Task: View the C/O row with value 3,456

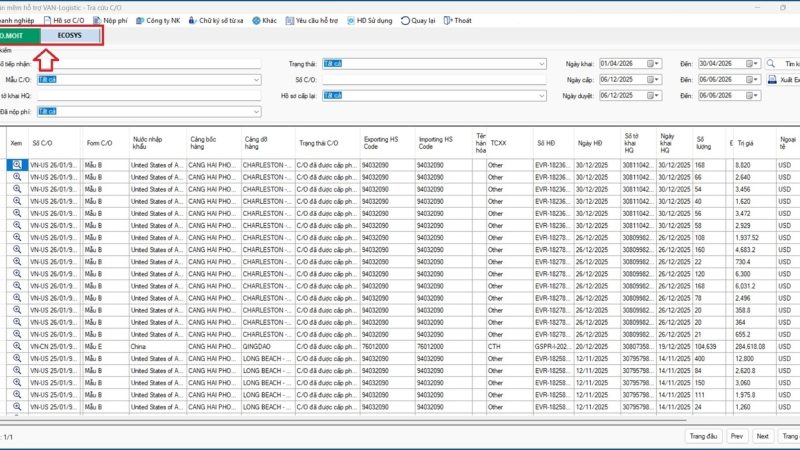Action: [17, 189]
